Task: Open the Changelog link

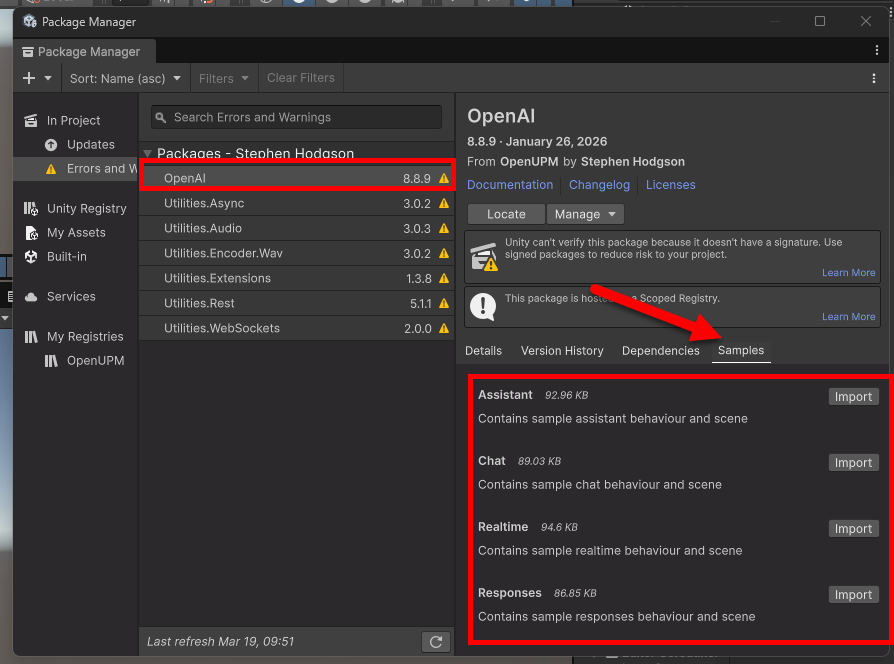Action: tap(599, 185)
